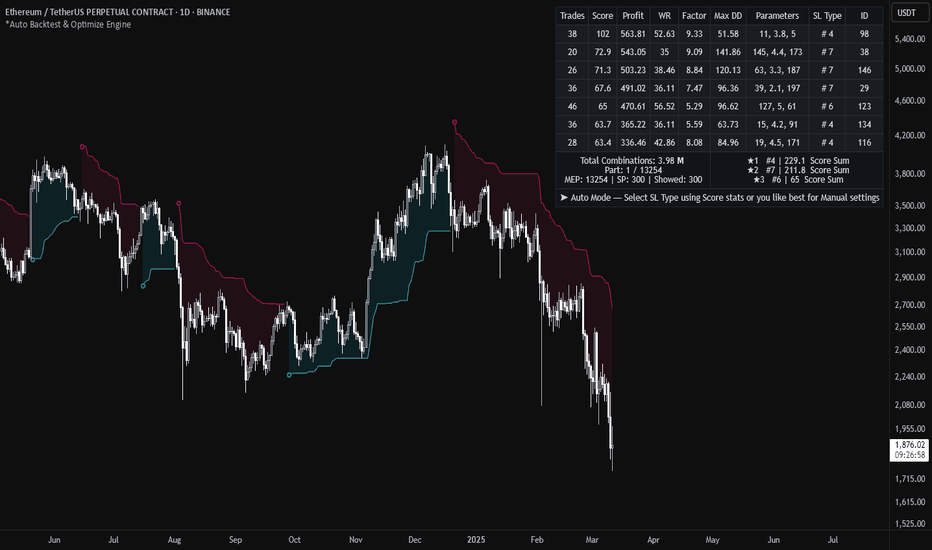Click the parameters cell 63, 3.3, 187
This screenshot has height=550, width=932.
tap(777, 70)
